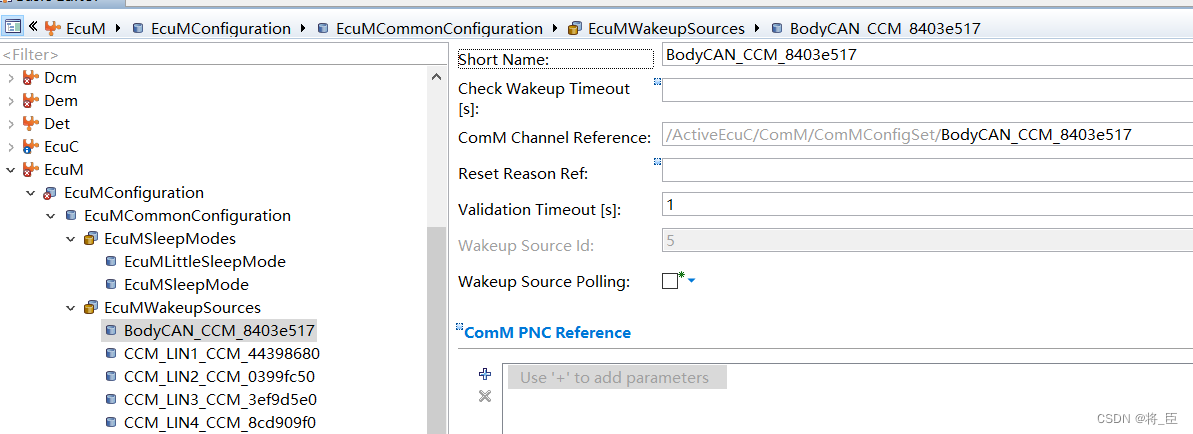Viewport: 1193px width, 434px height.
Task: Click the Validation Timeout input field
Action: [x=925, y=205]
